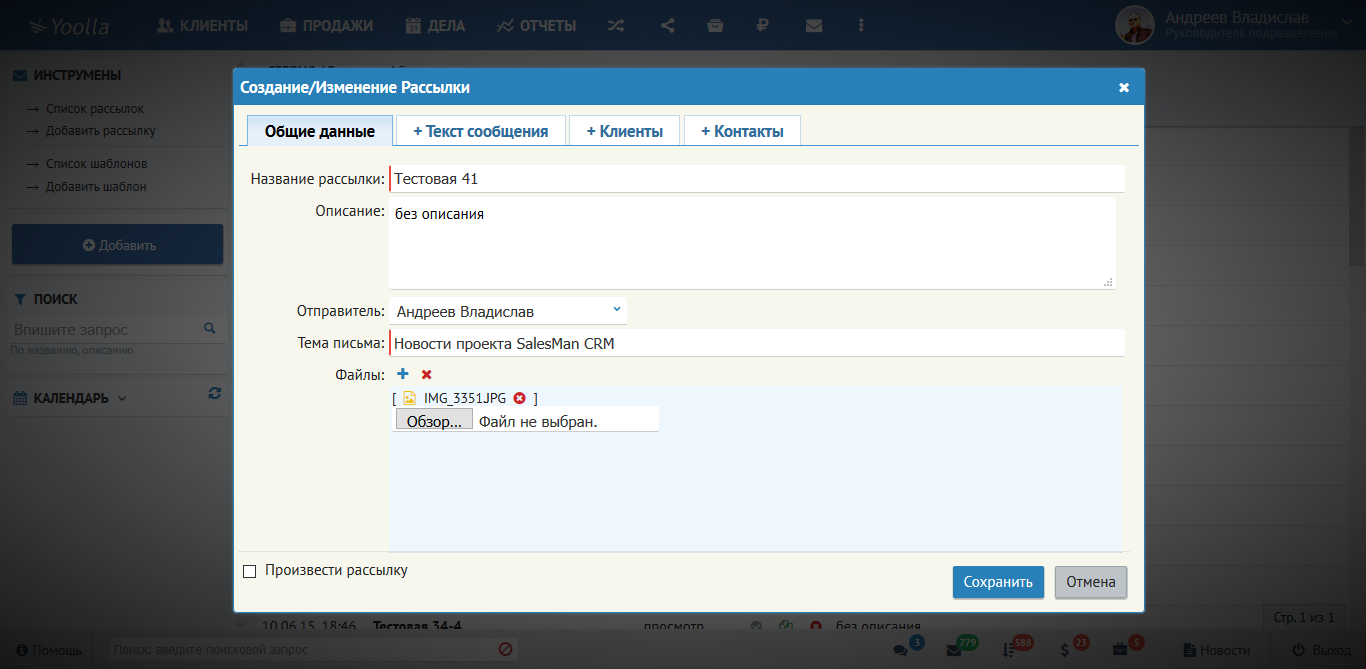Enable Произвести рассылку checkbox
This screenshot has width=1366, height=669.
pos(250,571)
